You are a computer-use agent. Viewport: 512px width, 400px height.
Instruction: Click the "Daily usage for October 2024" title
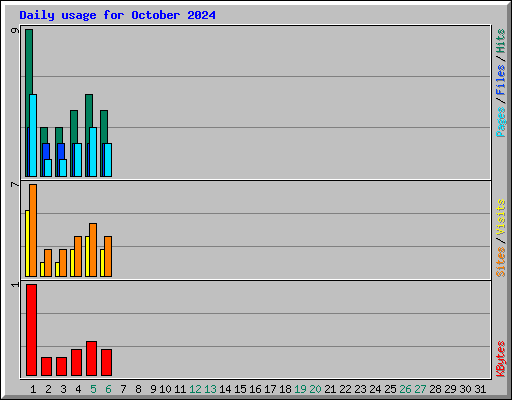click(117, 15)
